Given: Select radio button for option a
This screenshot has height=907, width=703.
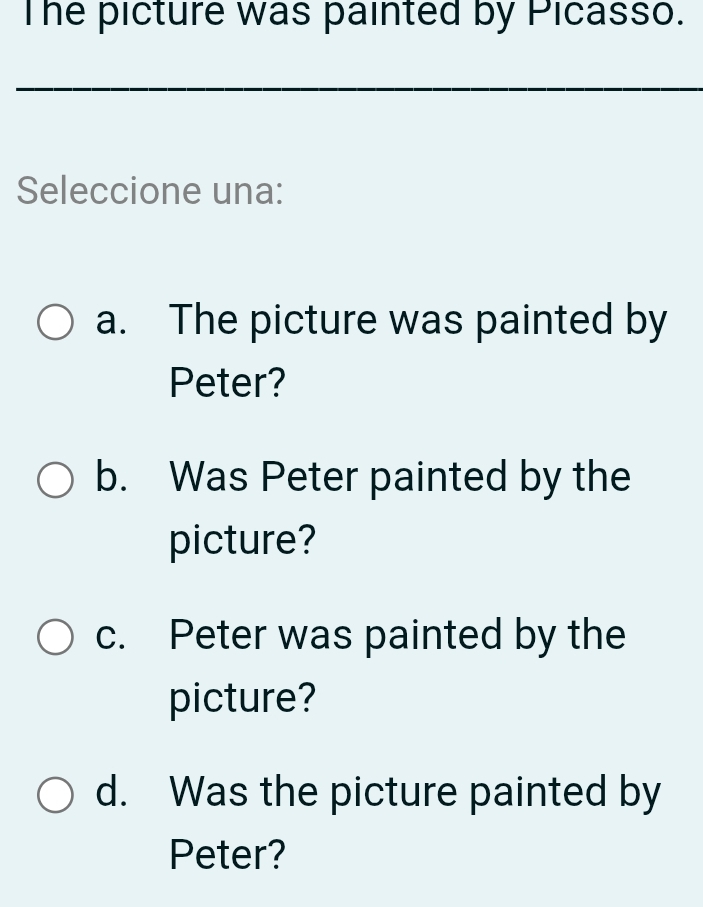Looking at the screenshot, I should tap(55, 322).
